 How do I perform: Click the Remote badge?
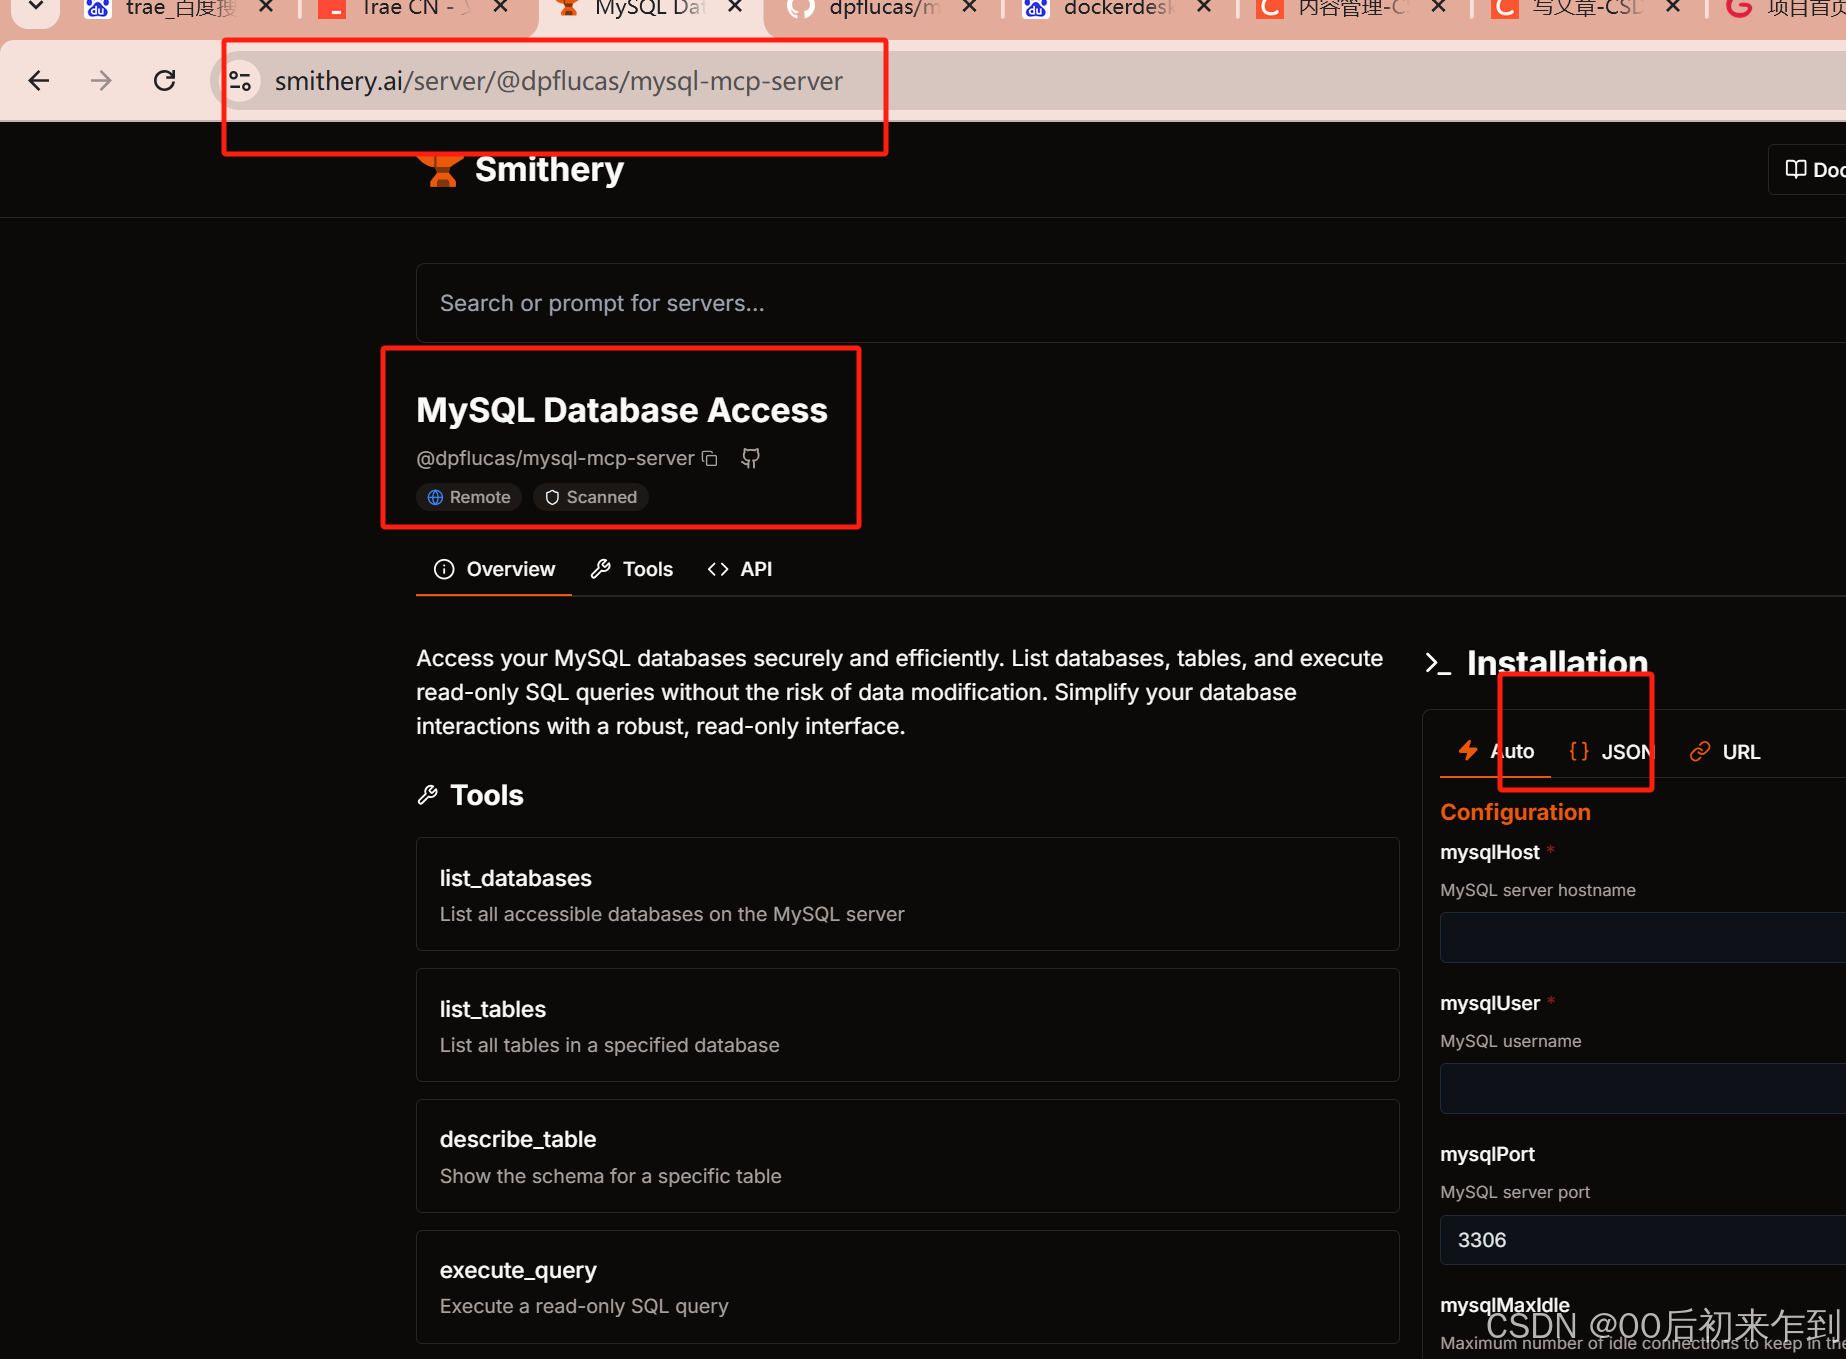point(468,497)
